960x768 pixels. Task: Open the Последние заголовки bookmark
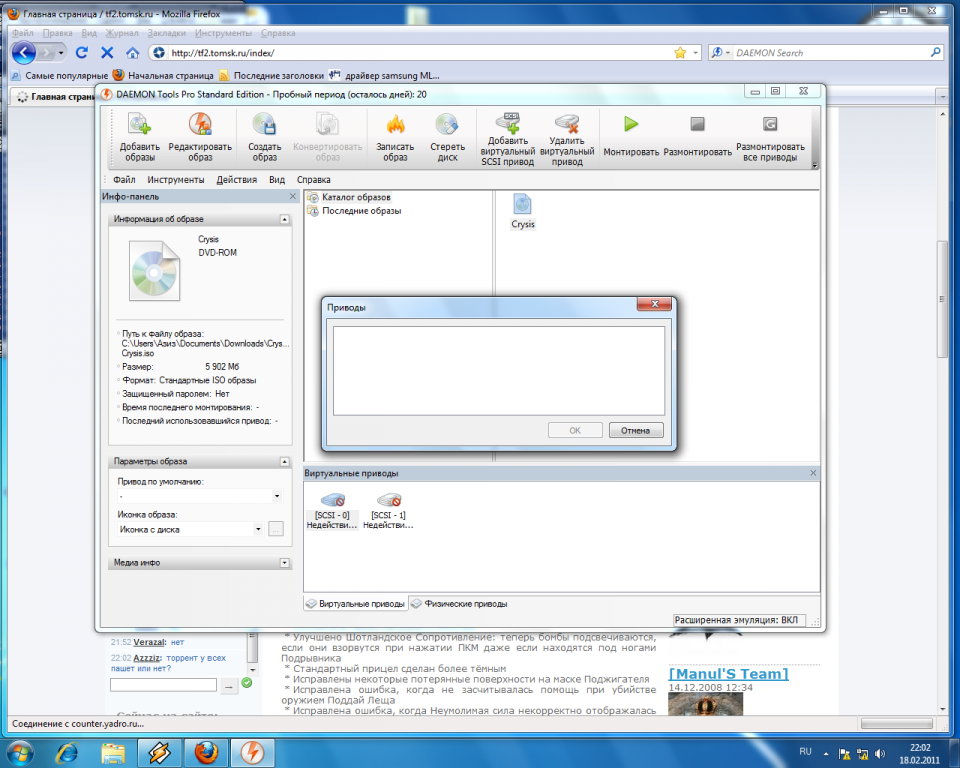coord(271,75)
